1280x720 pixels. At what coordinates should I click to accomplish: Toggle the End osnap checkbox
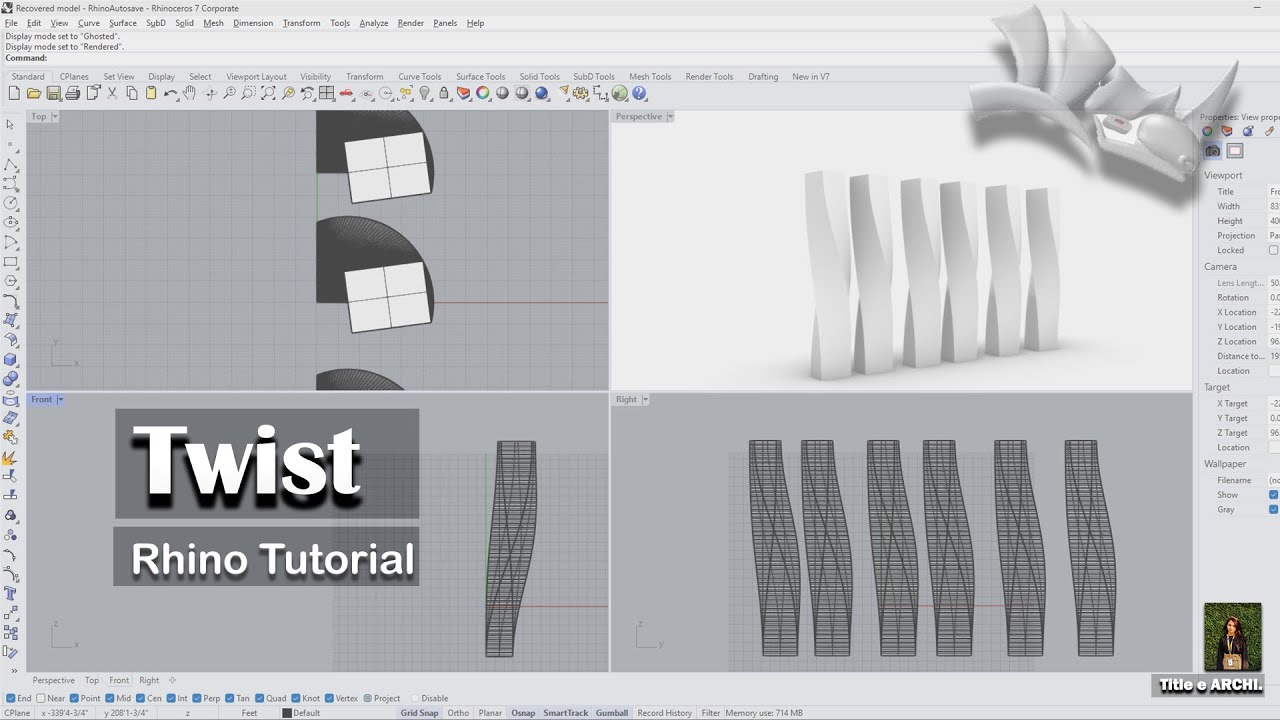[11, 698]
